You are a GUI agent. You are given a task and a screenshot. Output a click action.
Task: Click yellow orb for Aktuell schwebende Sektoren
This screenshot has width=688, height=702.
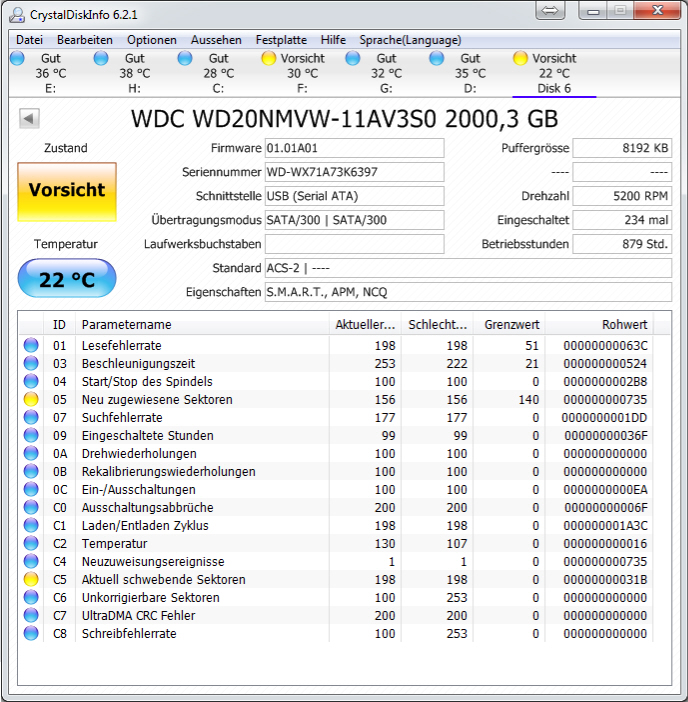(x=31, y=579)
